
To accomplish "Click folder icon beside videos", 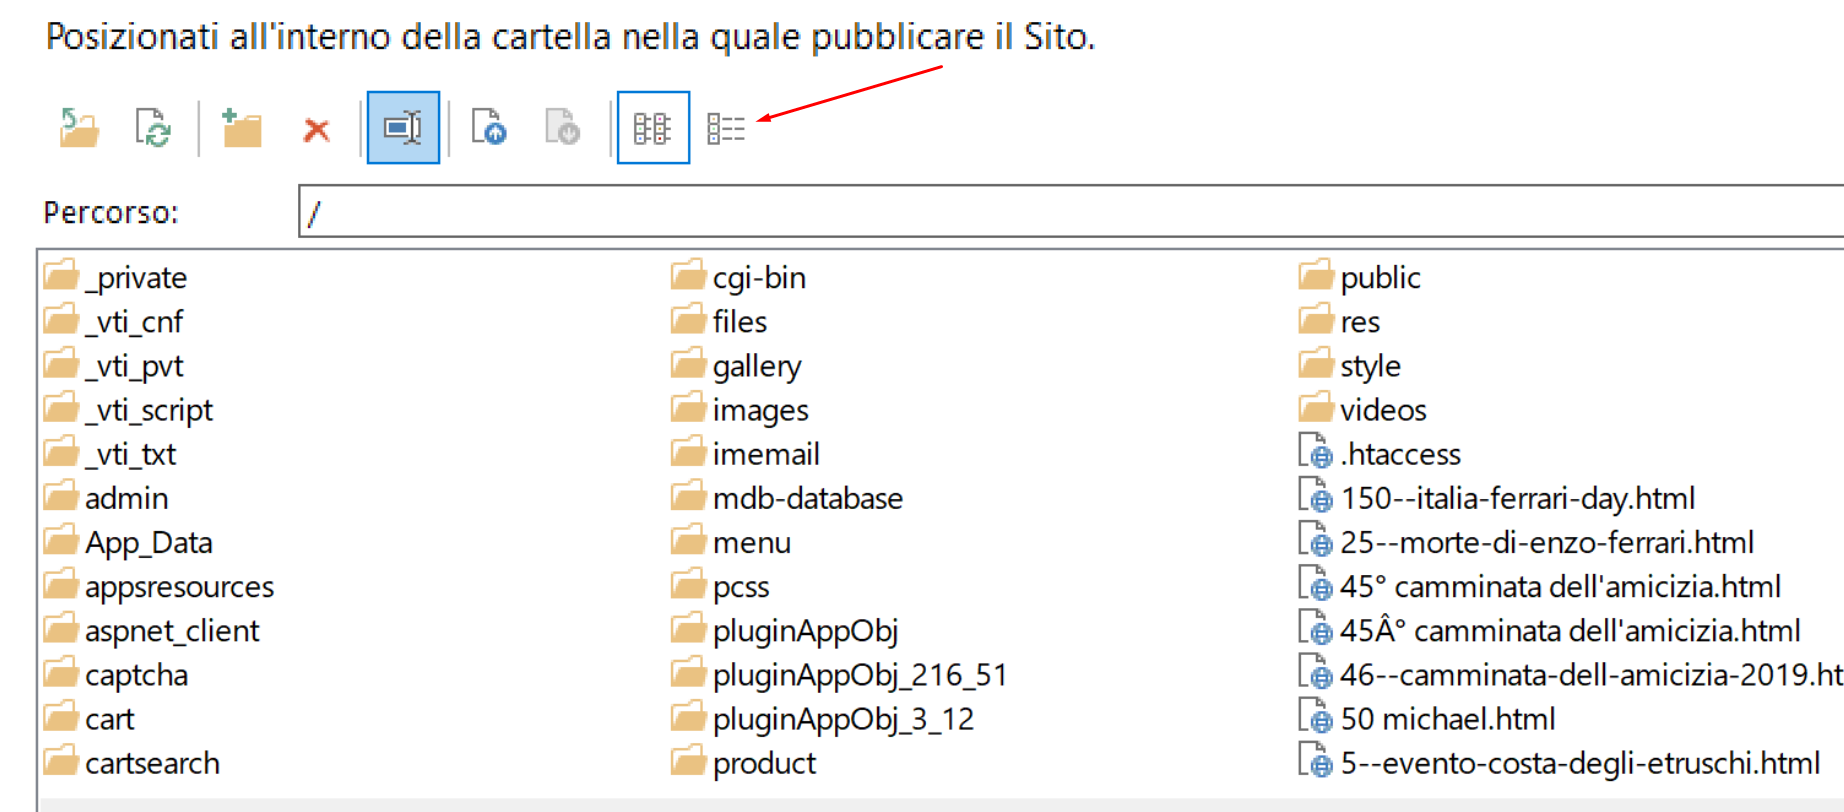I will pyautogui.click(x=1316, y=407).
